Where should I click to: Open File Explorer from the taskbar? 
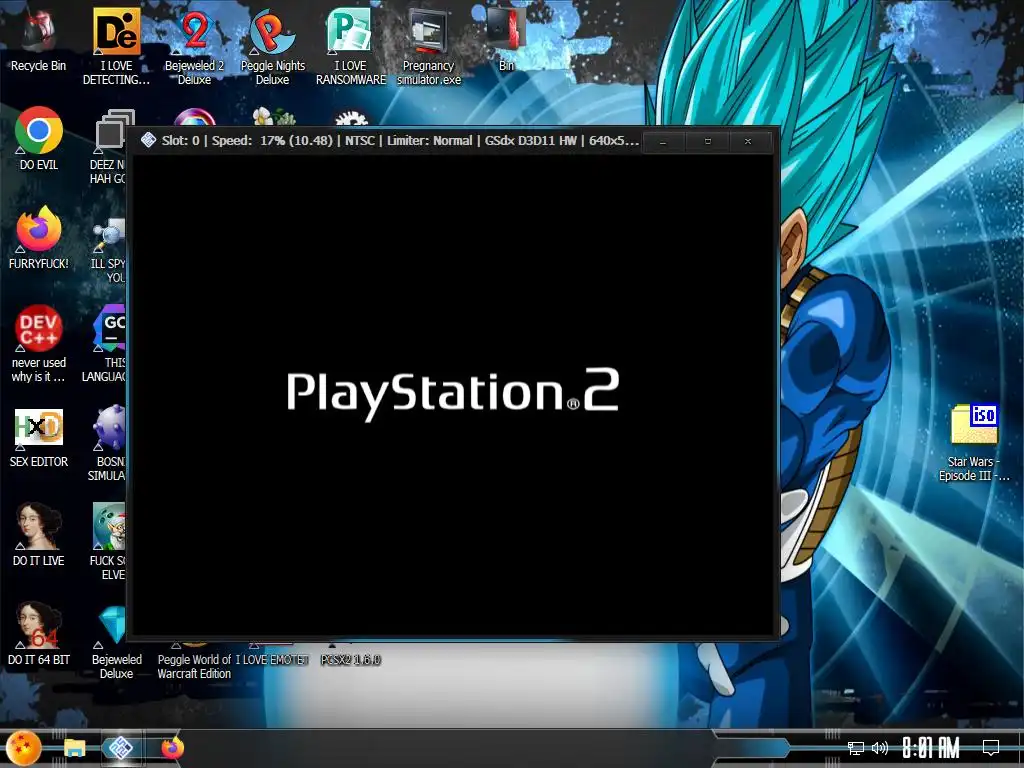pyautogui.click(x=74, y=748)
